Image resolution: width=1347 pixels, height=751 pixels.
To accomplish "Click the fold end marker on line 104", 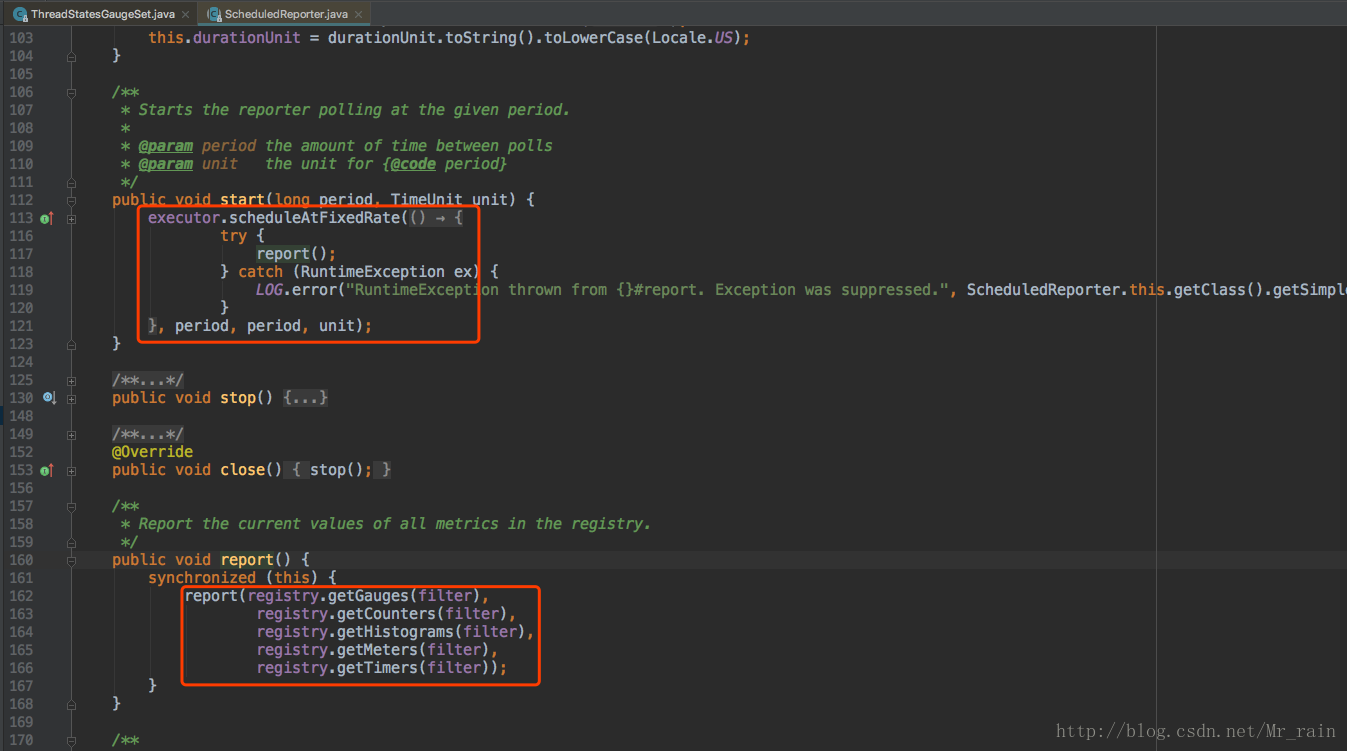I will pyautogui.click(x=71, y=56).
